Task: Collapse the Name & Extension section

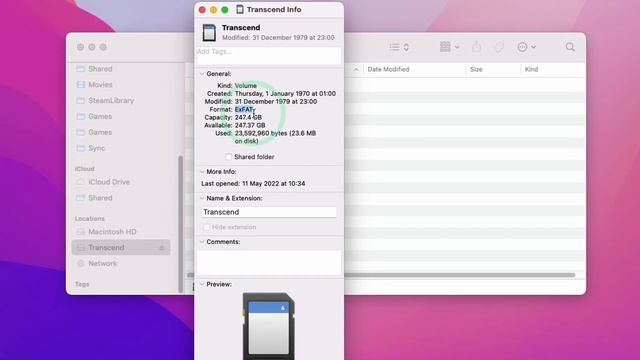Action: point(202,198)
